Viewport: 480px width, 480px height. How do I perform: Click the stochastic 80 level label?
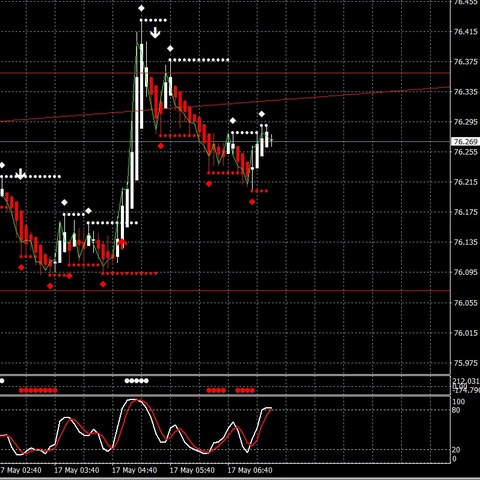coord(456,410)
